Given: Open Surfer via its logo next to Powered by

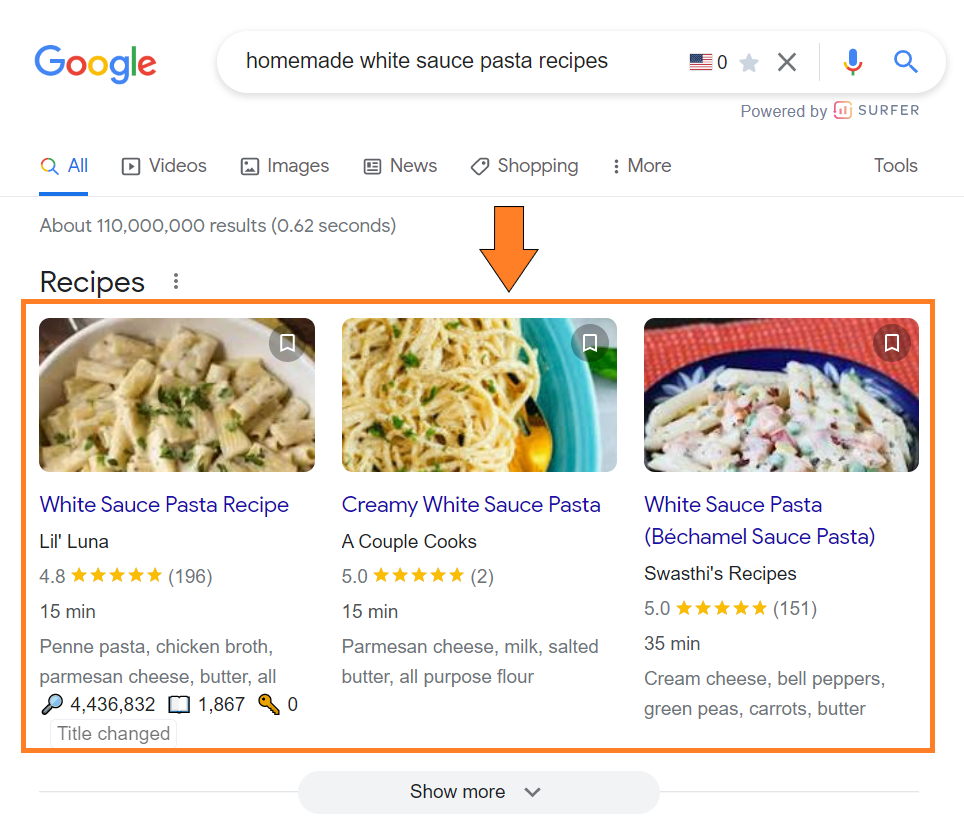Looking at the screenshot, I should tap(842, 110).
